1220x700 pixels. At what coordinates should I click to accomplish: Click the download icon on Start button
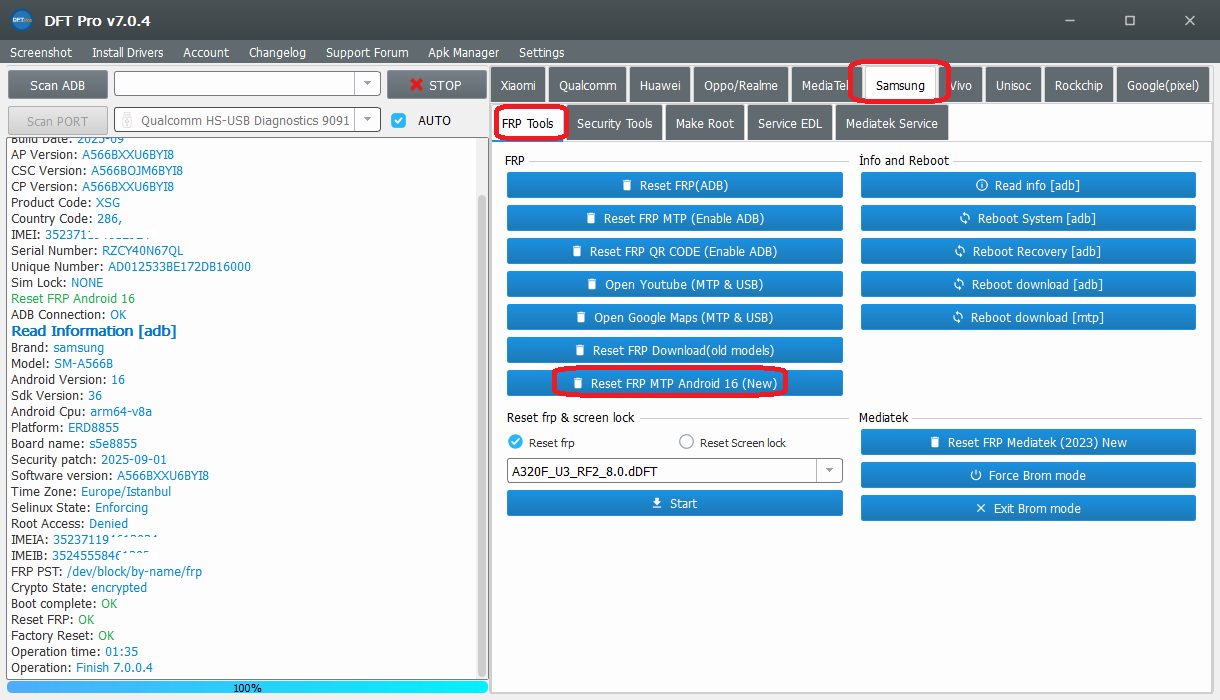coord(657,503)
